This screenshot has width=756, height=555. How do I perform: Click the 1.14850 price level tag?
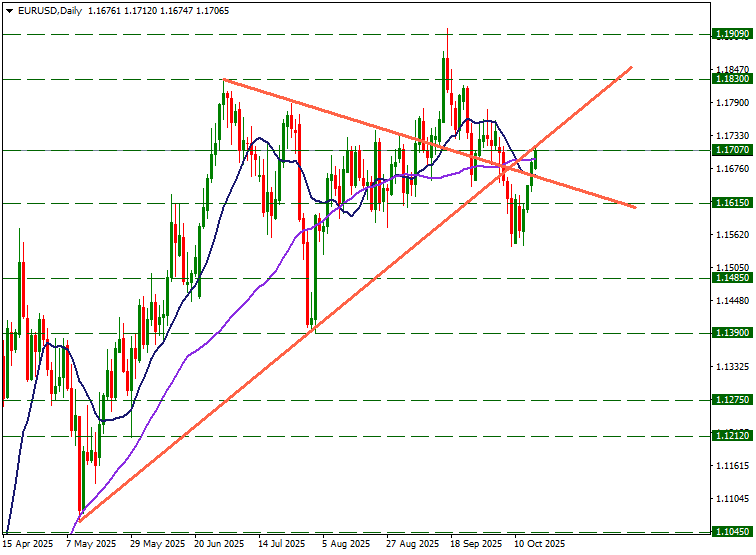click(x=732, y=278)
